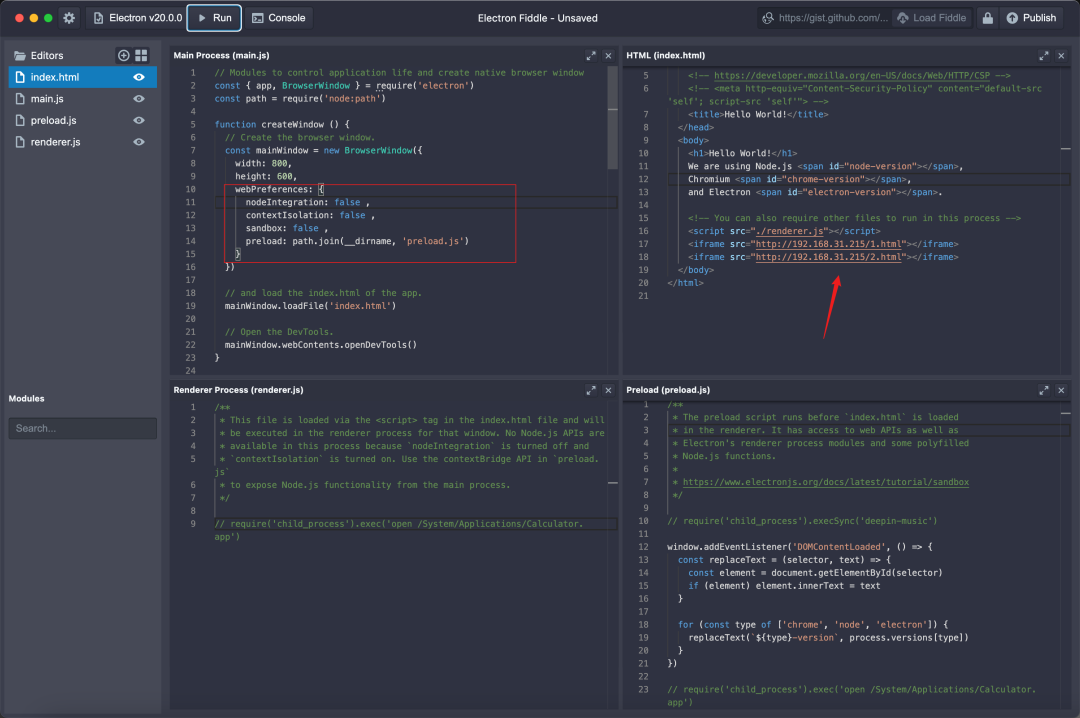1080x718 pixels.
Task: Click the macOS yellow minimize window button
Action: point(34,18)
